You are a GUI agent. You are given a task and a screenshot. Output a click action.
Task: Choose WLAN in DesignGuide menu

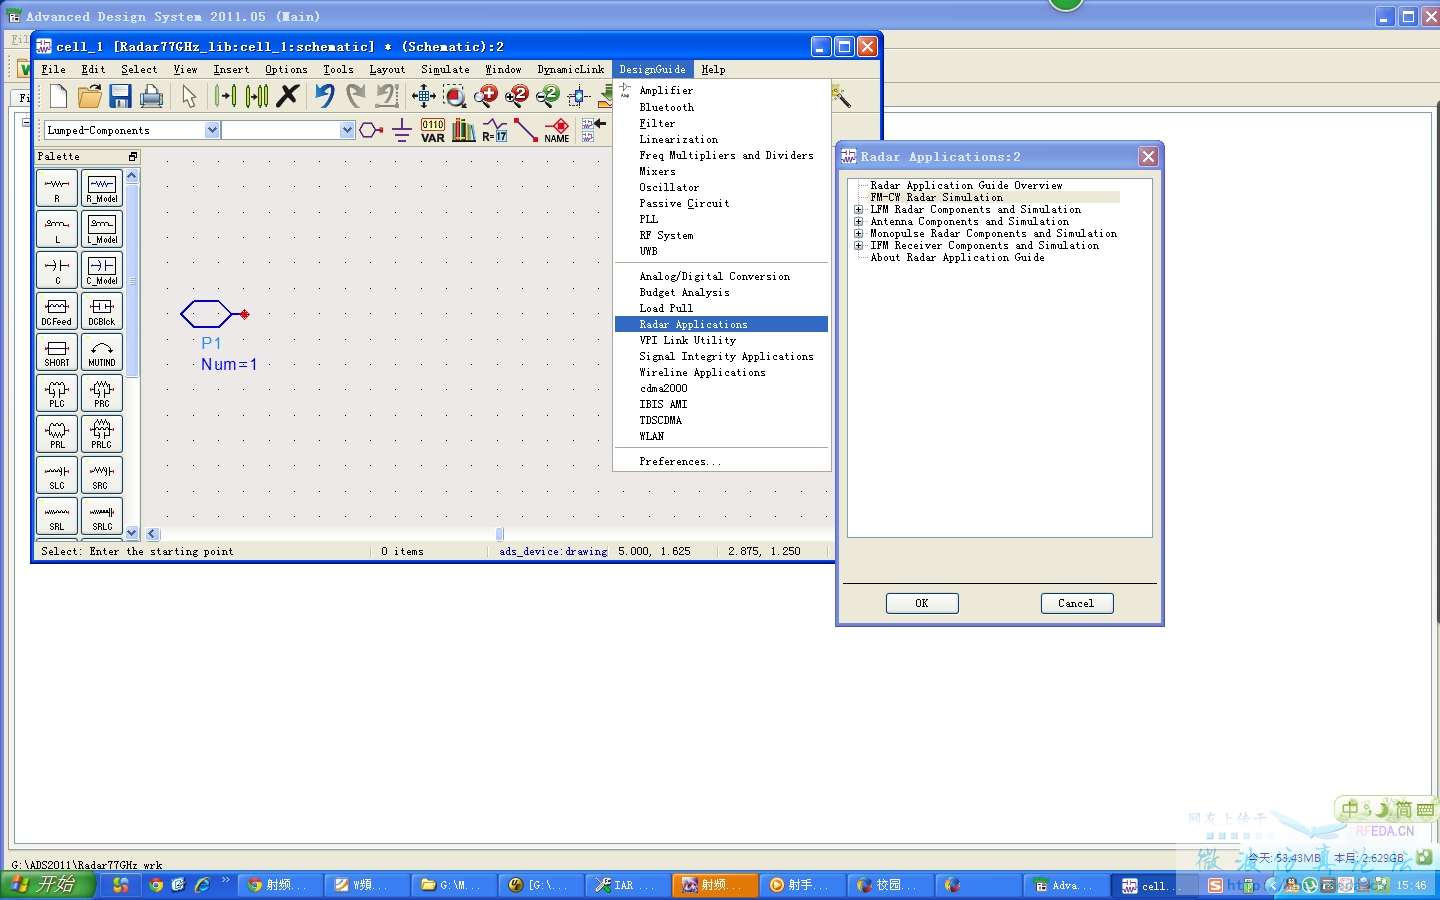(651, 436)
